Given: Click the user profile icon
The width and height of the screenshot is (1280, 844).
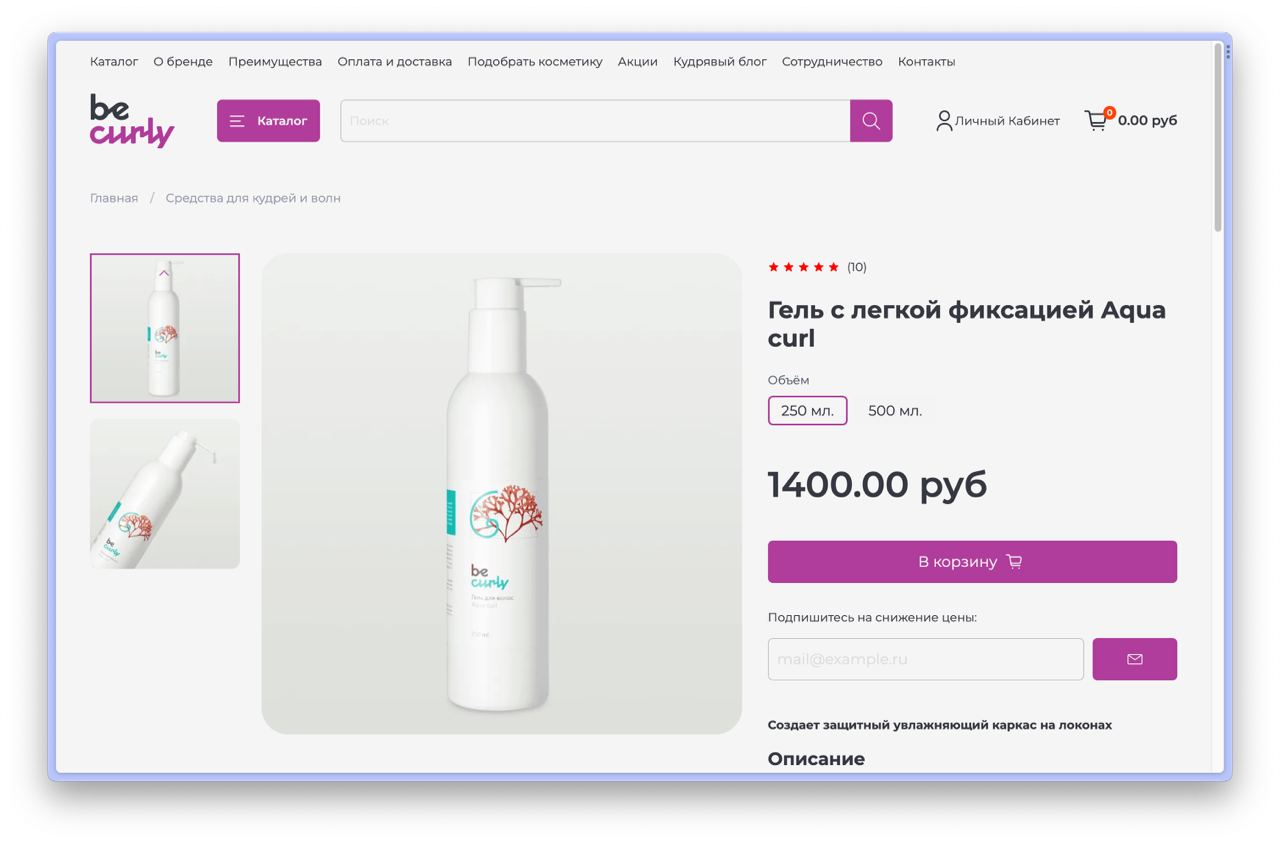Looking at the screenshot, I should (x=944, y=121).
